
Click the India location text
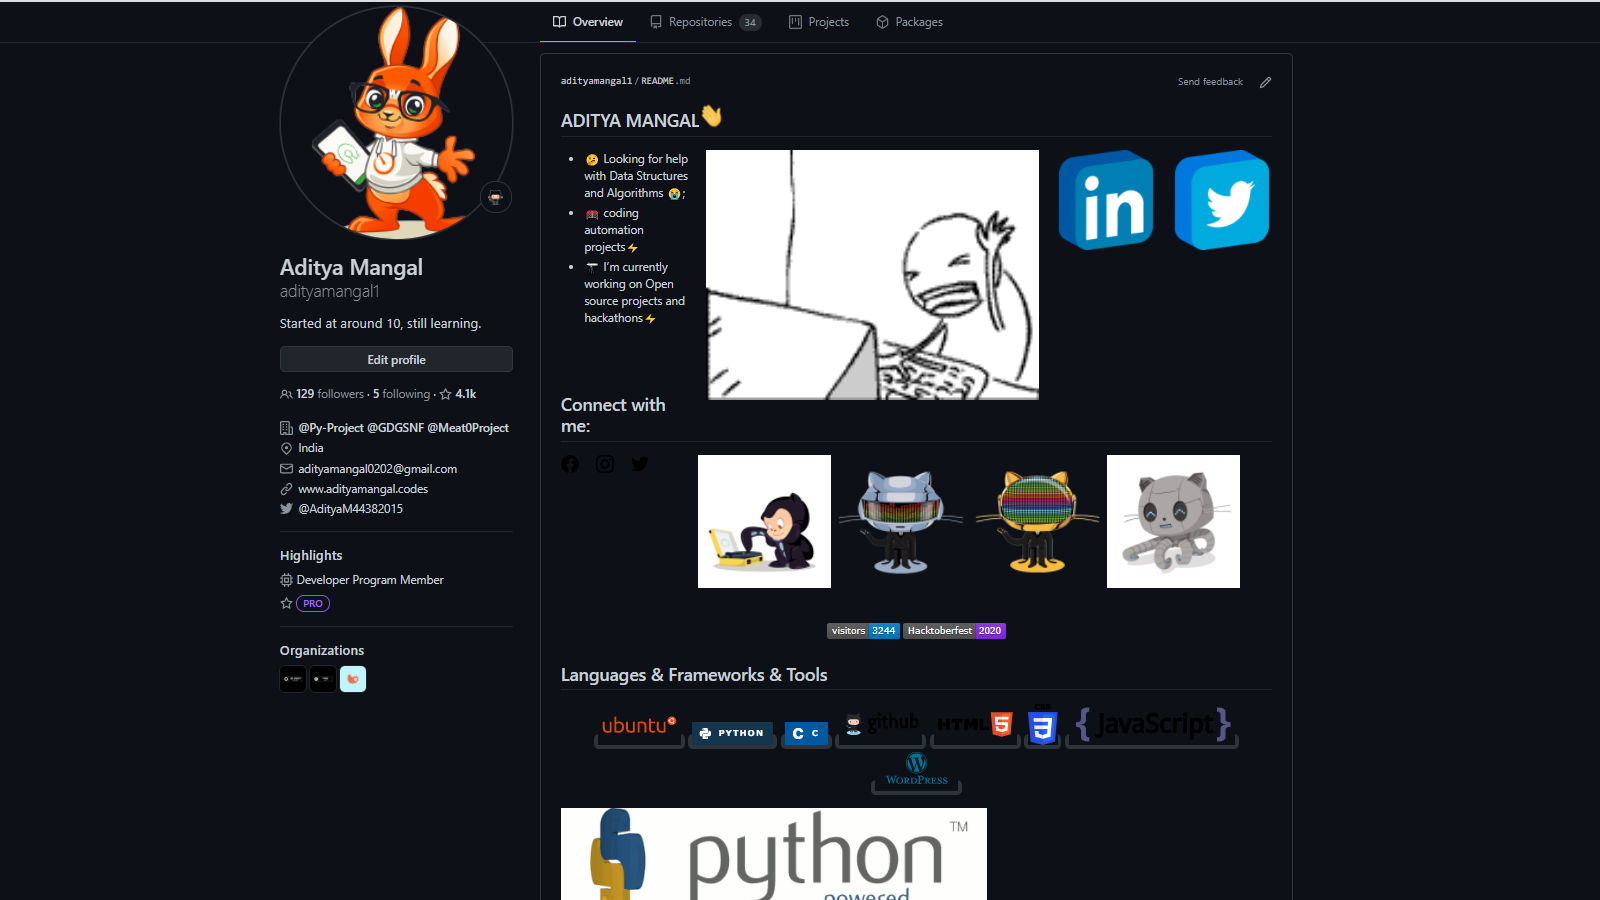(310, 448)
